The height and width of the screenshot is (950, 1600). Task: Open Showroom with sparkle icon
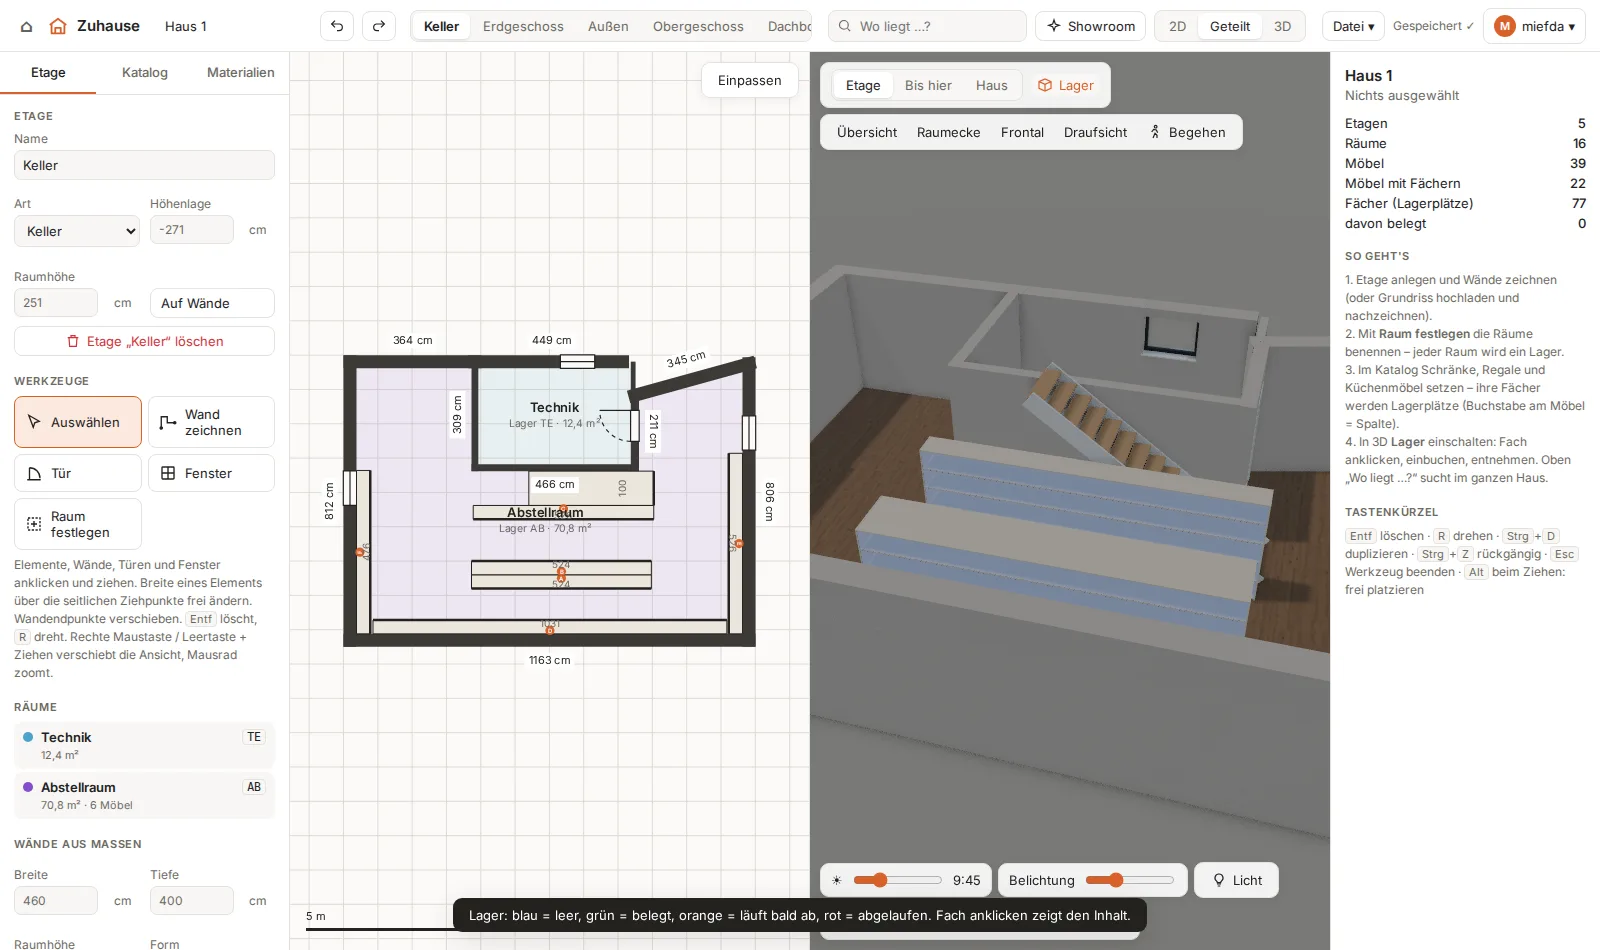click(1091, 26)
